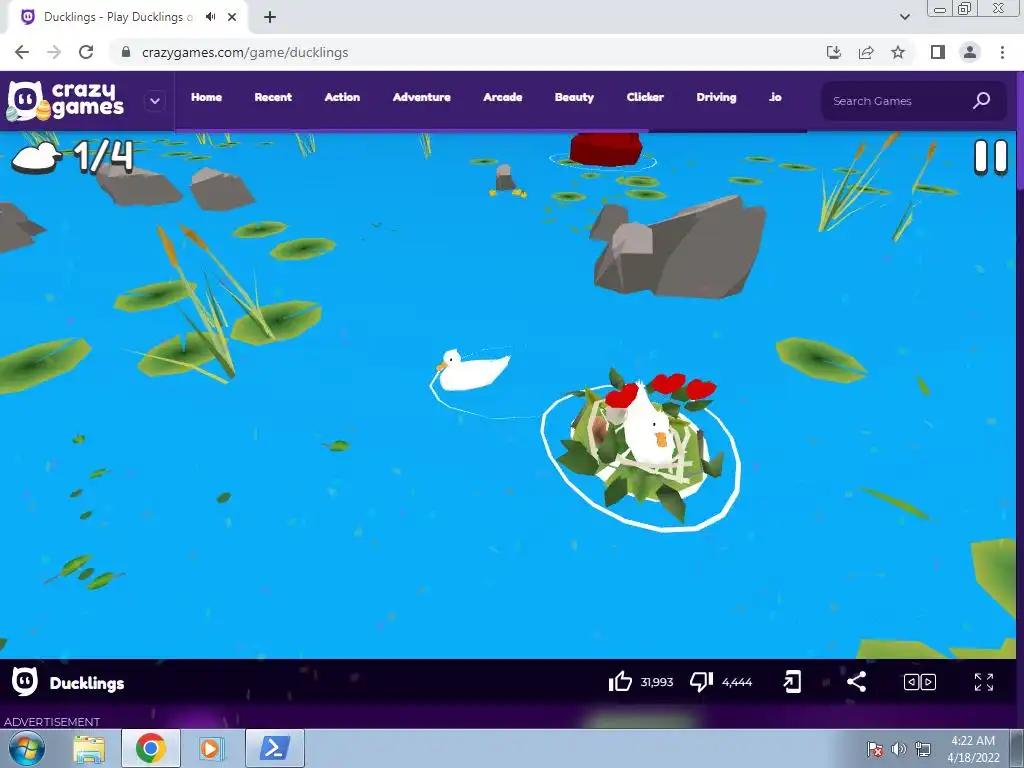Open the Driving category
This screenshot has height=768, width=1024.
716,97
